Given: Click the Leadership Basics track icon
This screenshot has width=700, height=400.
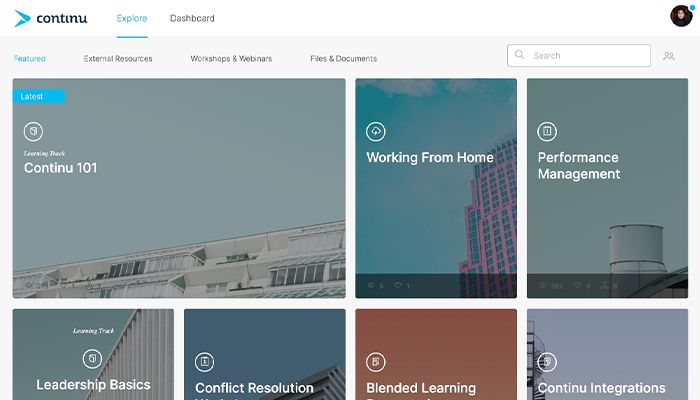Looking at the screenshot, I should point(92,358).
